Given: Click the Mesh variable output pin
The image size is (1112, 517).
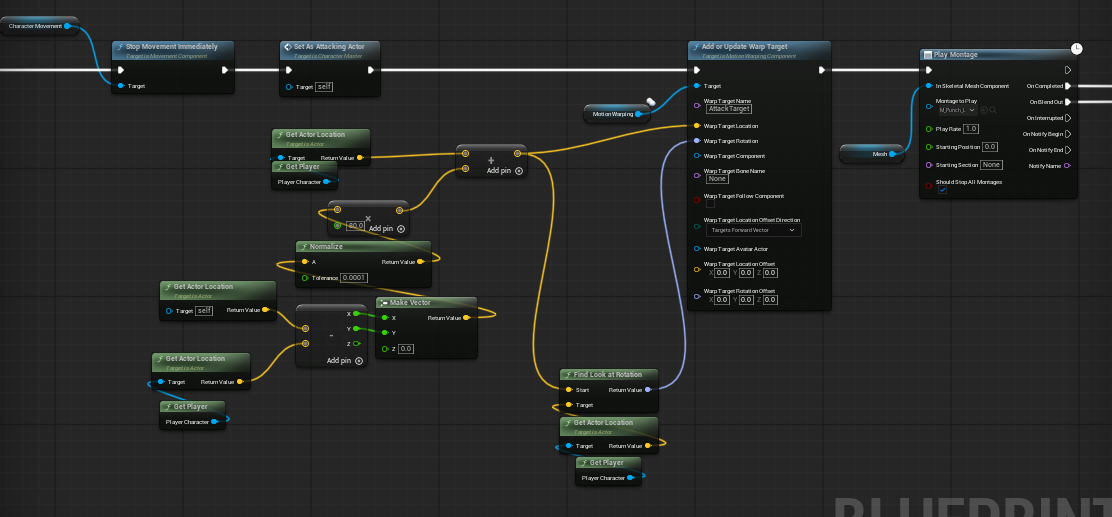Looking at the screenshot, I should point(892,153).
